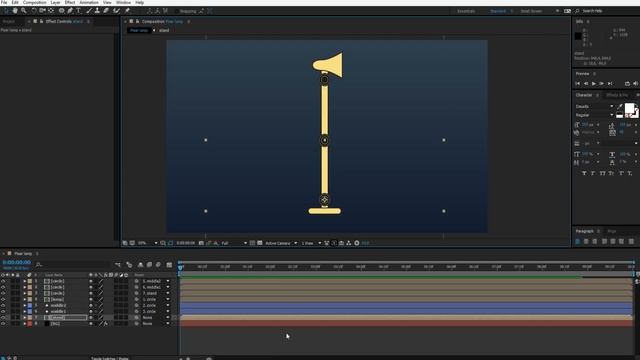Open the Composition menu
Viewport: 640px width, 360px height.
[35, 2]
